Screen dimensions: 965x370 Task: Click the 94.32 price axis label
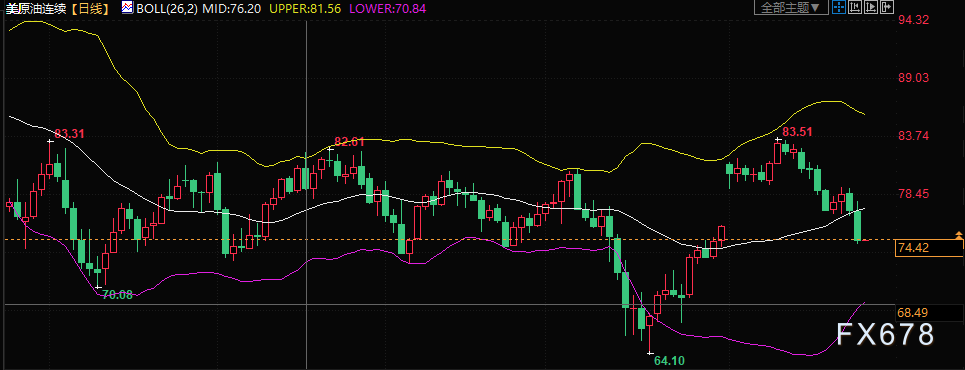[913, 20]
